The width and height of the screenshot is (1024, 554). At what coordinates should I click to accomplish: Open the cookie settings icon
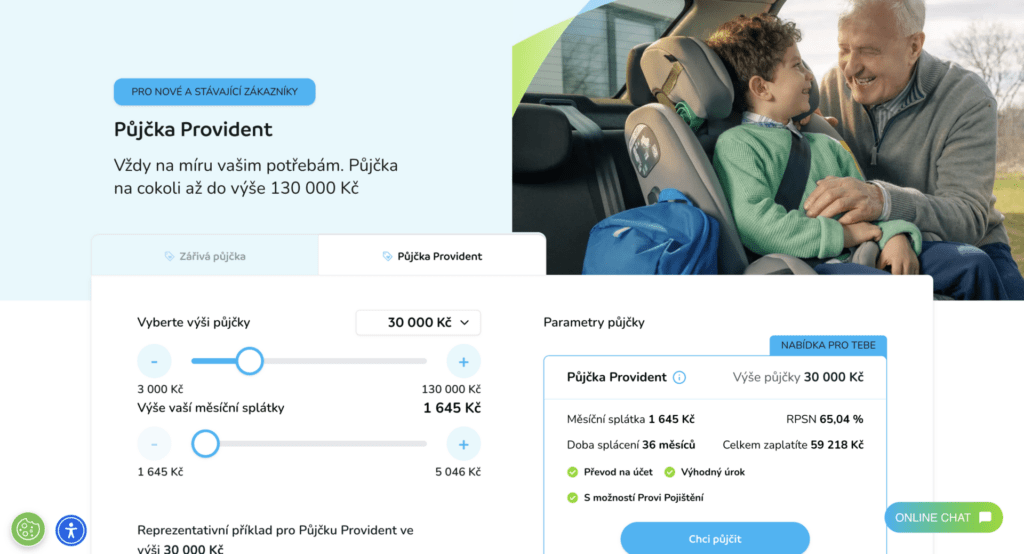pos(28,529)
